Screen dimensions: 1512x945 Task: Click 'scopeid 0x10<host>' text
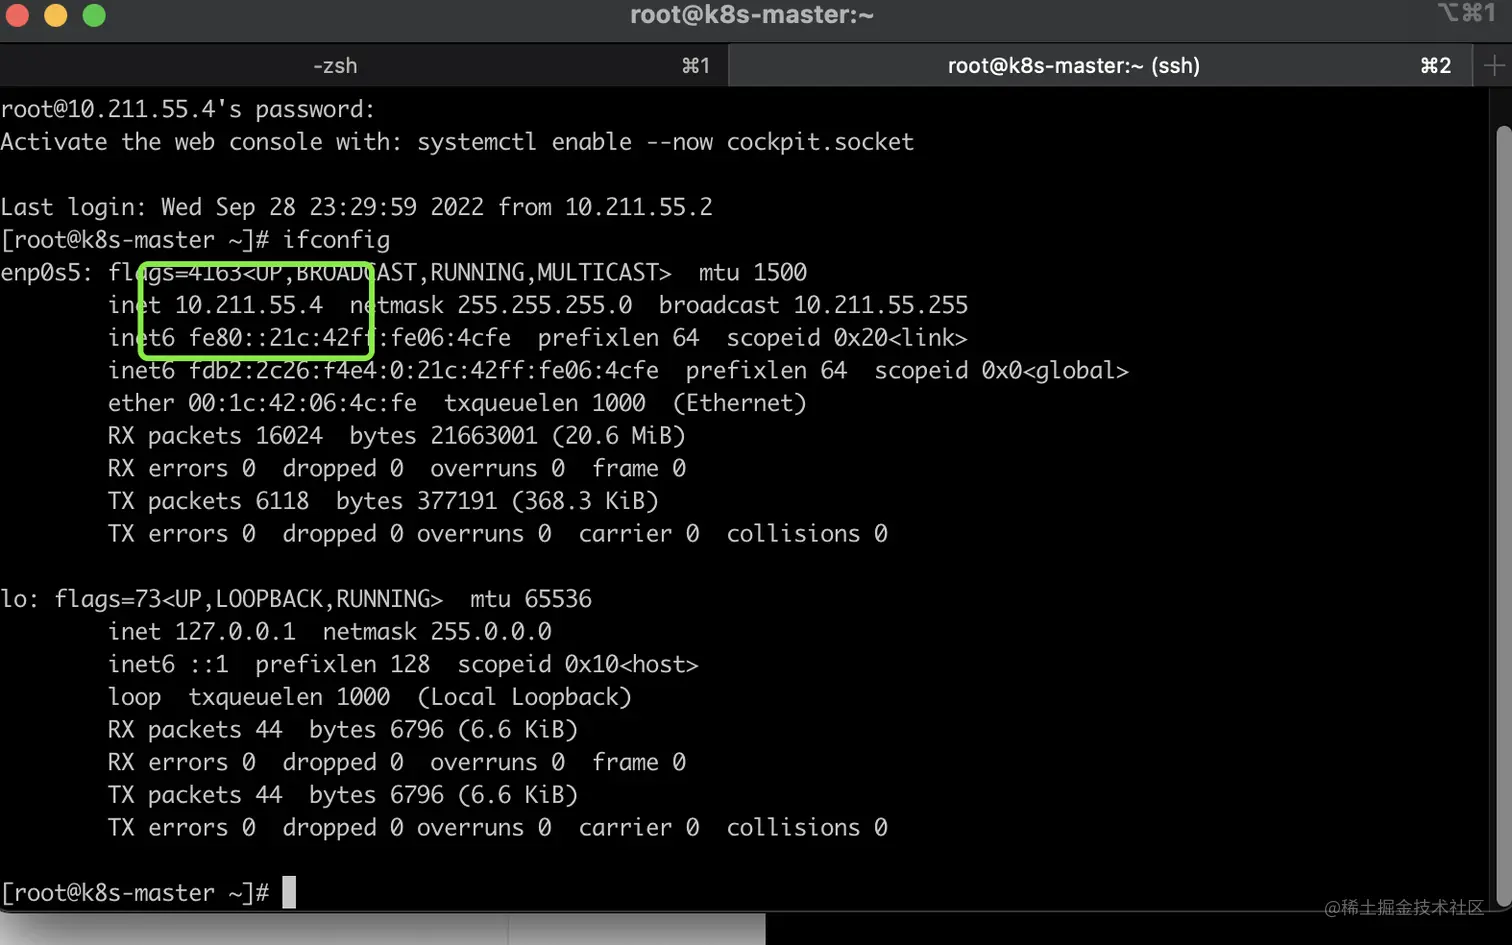[x=578, y=665]
